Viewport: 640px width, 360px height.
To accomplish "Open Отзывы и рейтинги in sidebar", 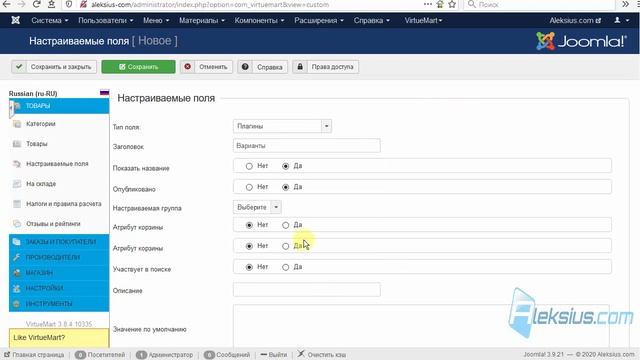I will [x=53, y=224].
